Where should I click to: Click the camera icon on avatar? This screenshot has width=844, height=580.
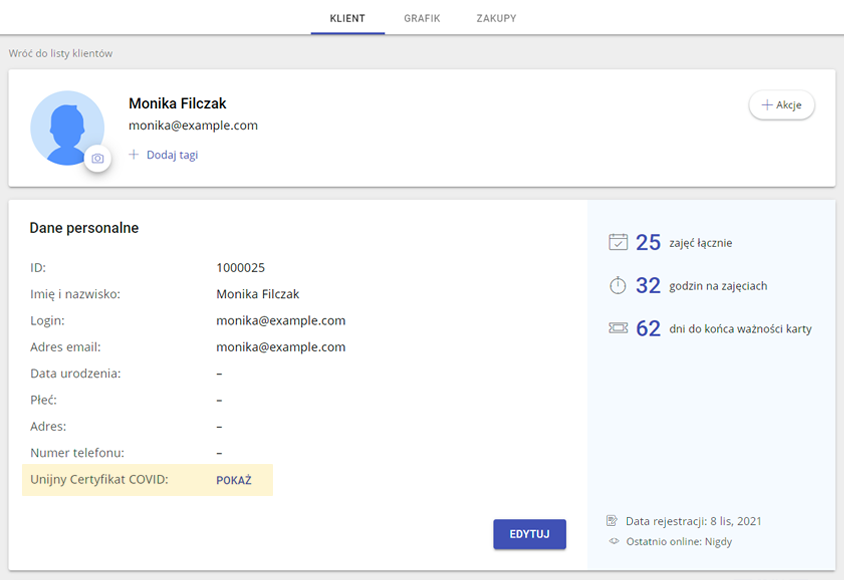tap(97, 159)
